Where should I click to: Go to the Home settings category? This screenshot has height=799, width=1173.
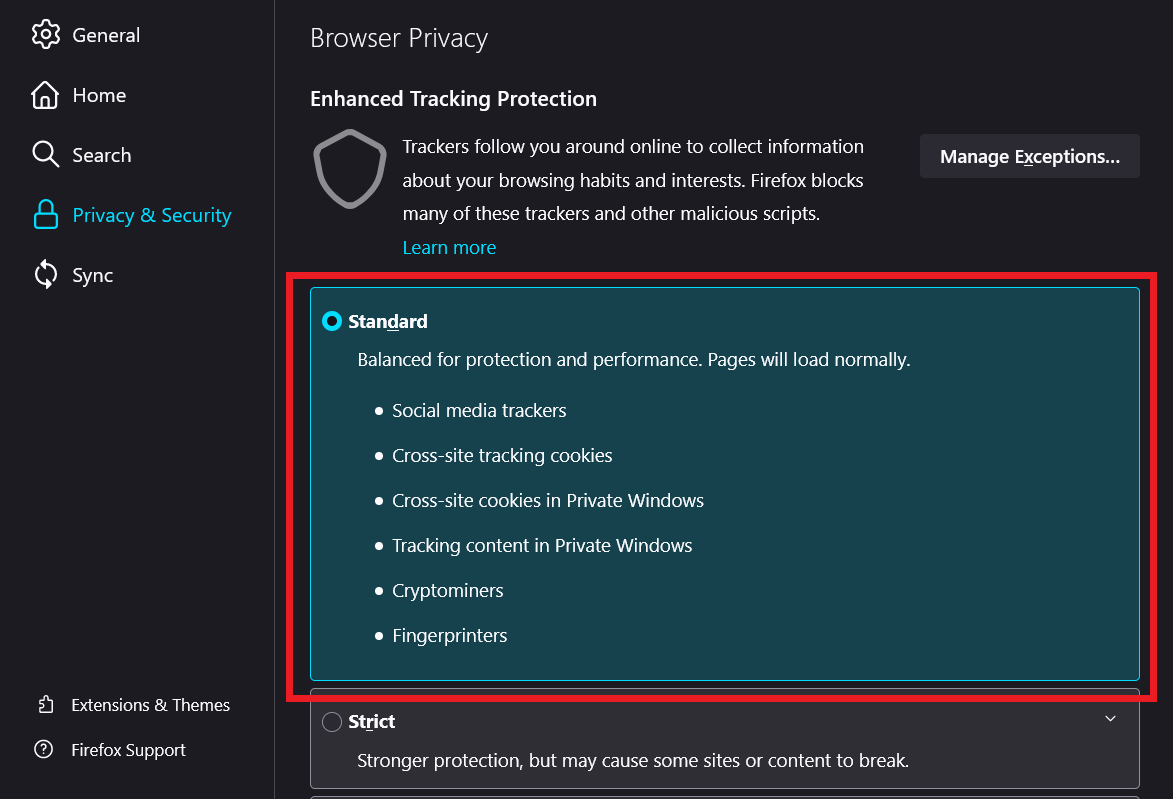point(99,95)
